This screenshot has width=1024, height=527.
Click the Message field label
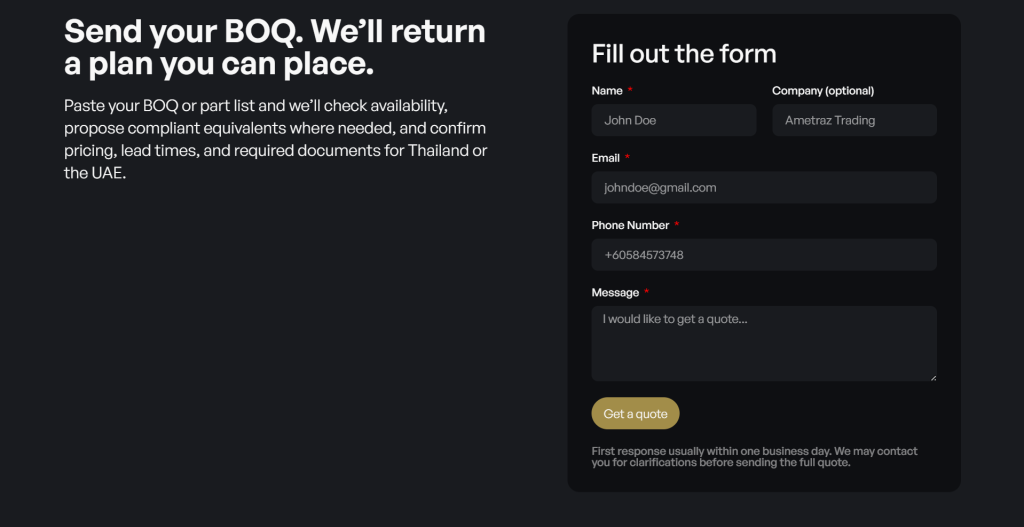pyautogui.click(x=615, y=292)
